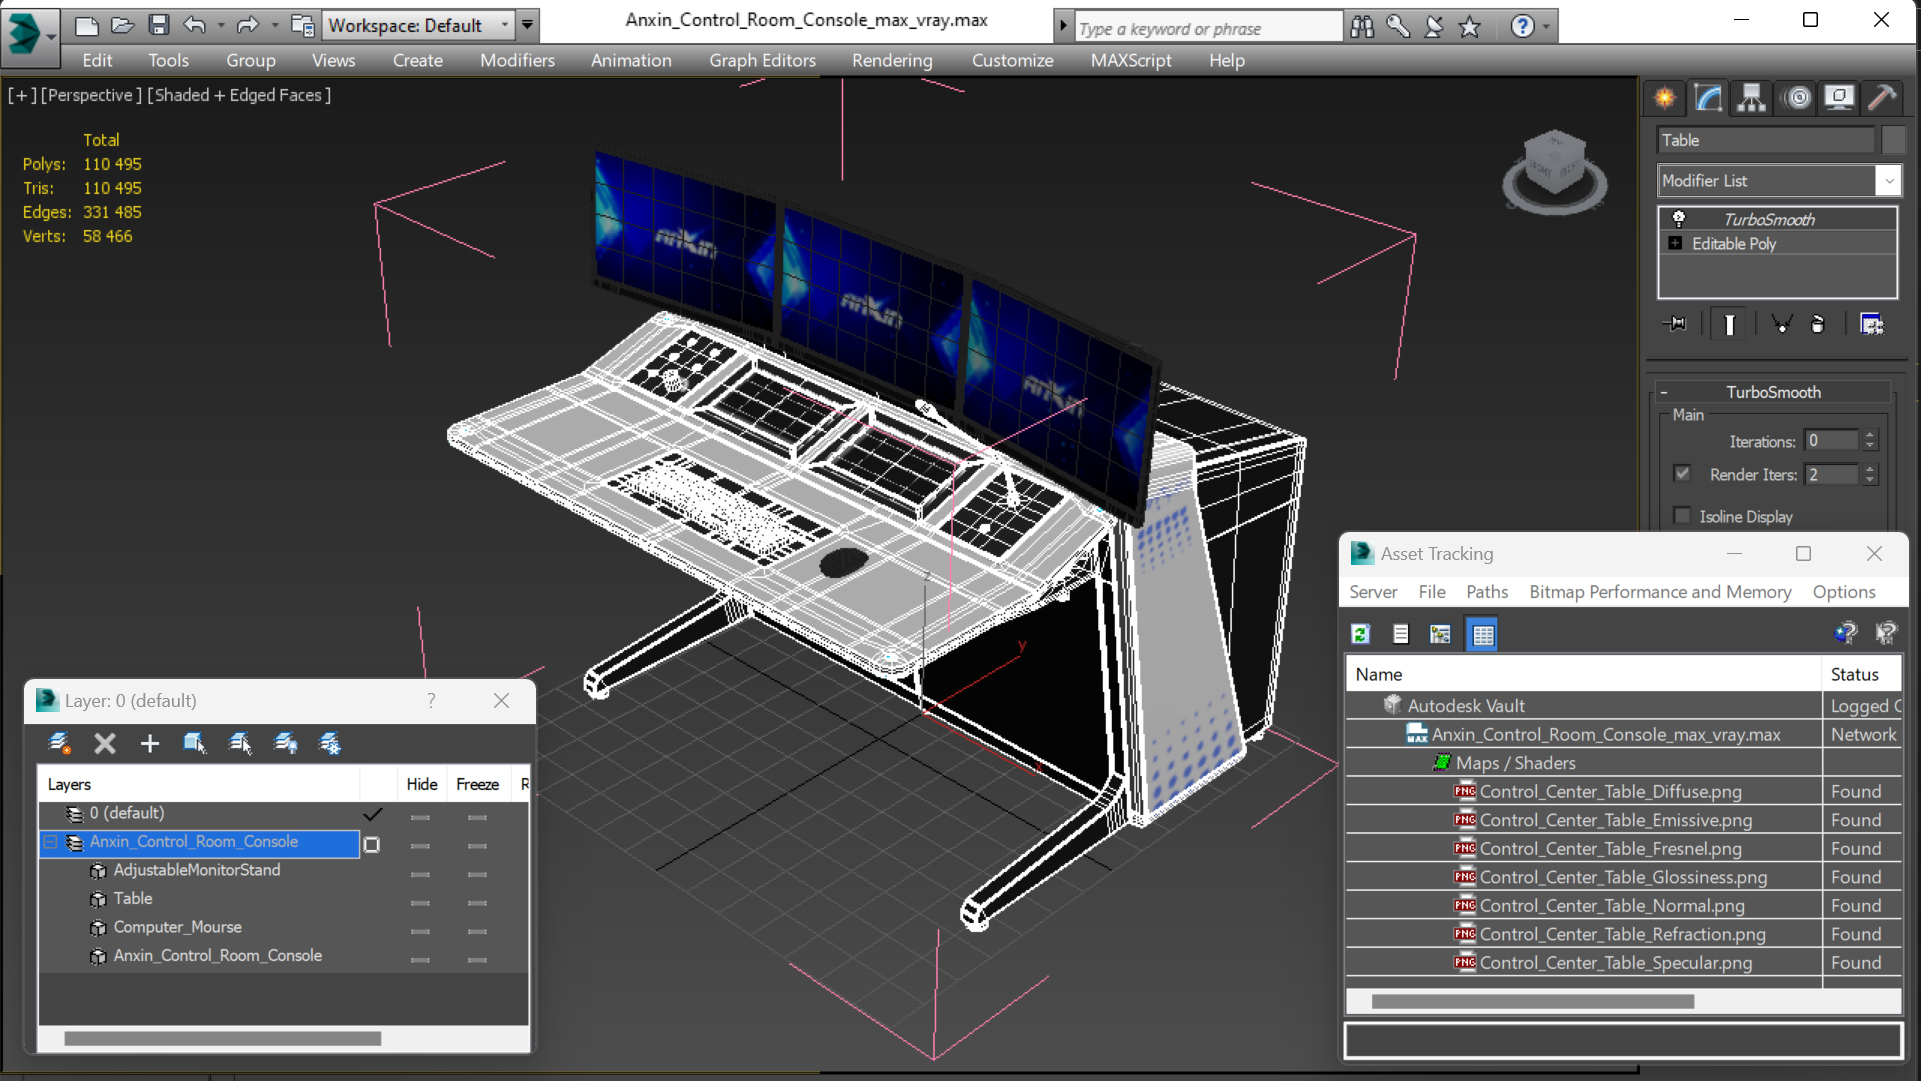Set 0 (default) as current layer checkmark

point(373,814)
